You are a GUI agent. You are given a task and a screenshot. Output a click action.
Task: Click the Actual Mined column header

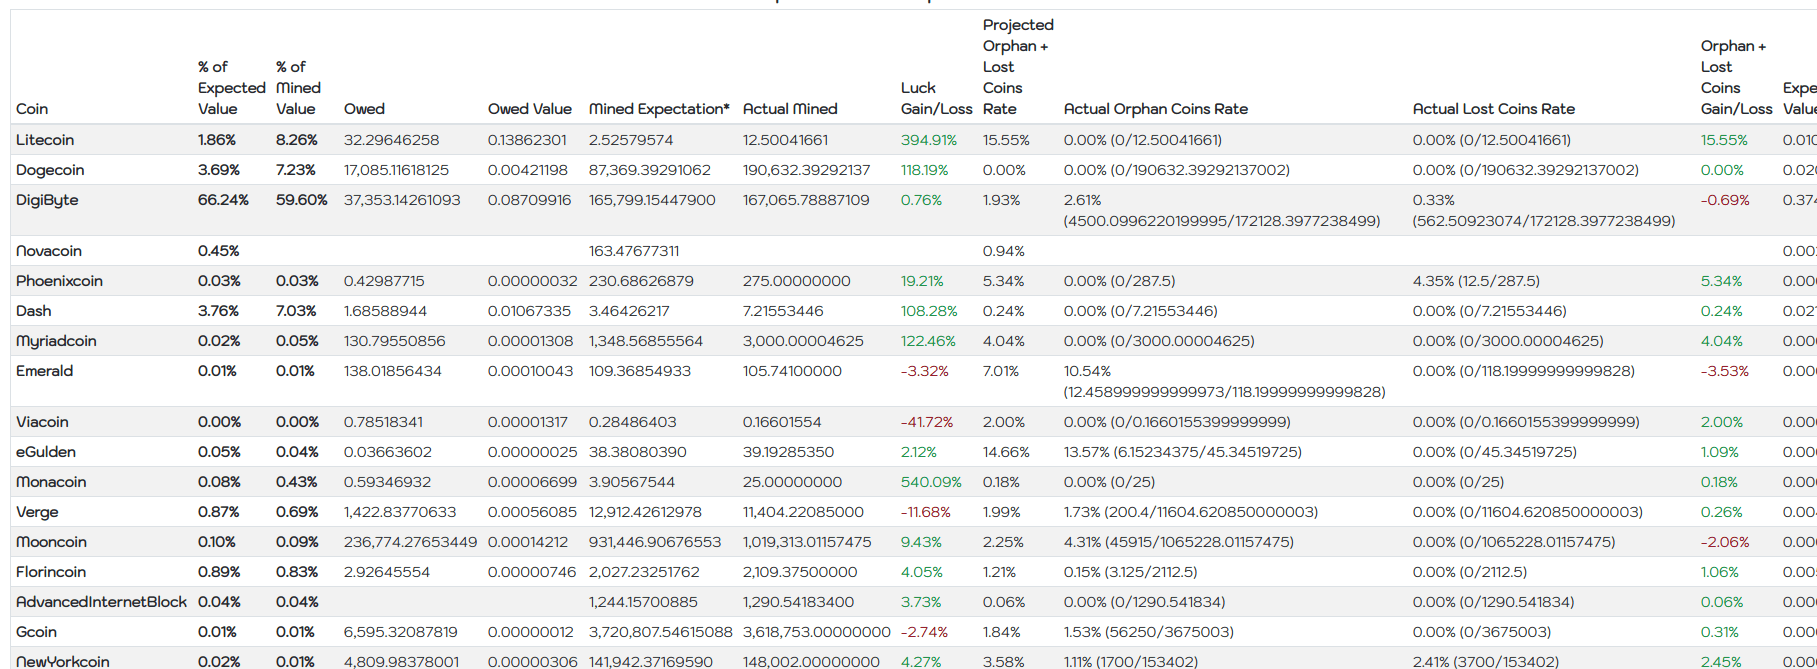(790, 109)
